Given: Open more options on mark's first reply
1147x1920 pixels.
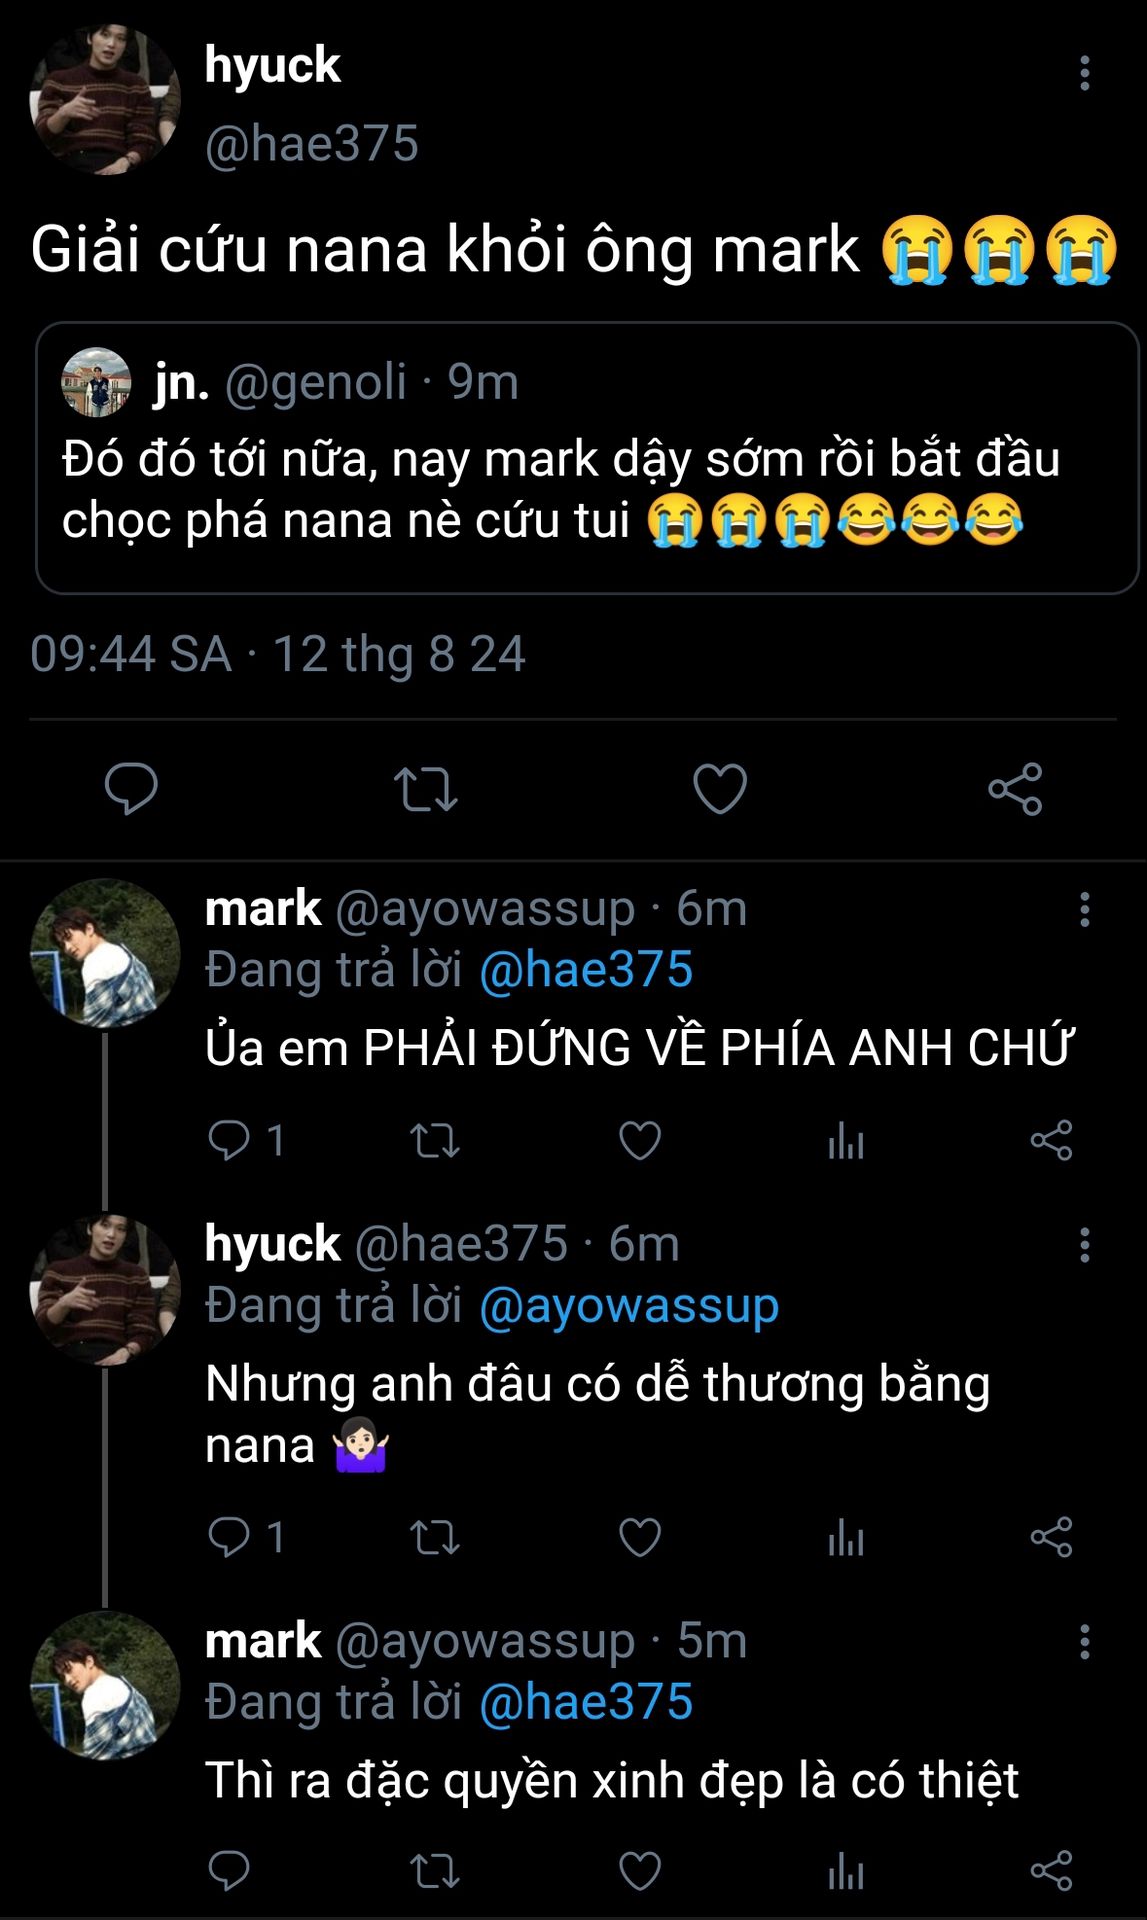Looking at the screenshot, I should (x=1084, y=910).
